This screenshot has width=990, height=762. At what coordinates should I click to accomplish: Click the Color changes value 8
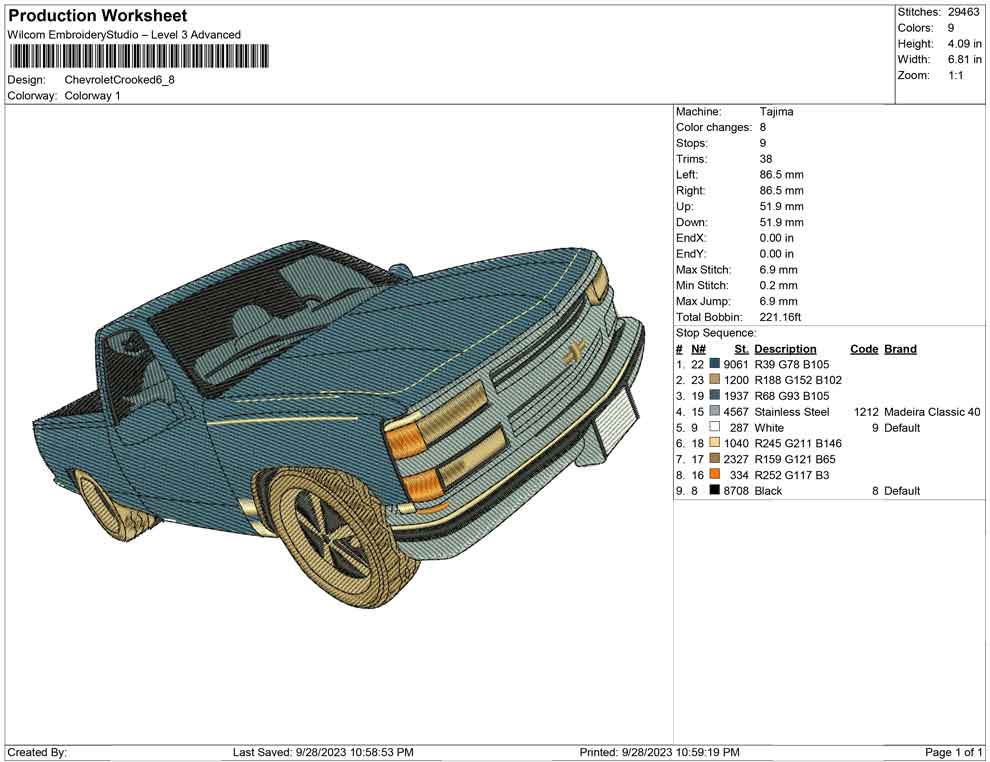point(763,128)
